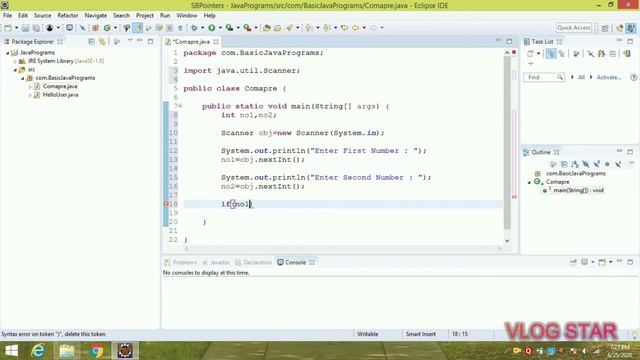The width and height of the screenshot is (640, 360).
Task: Open the Package Explorer View Menu dropdown
Action: click(130, 41)
